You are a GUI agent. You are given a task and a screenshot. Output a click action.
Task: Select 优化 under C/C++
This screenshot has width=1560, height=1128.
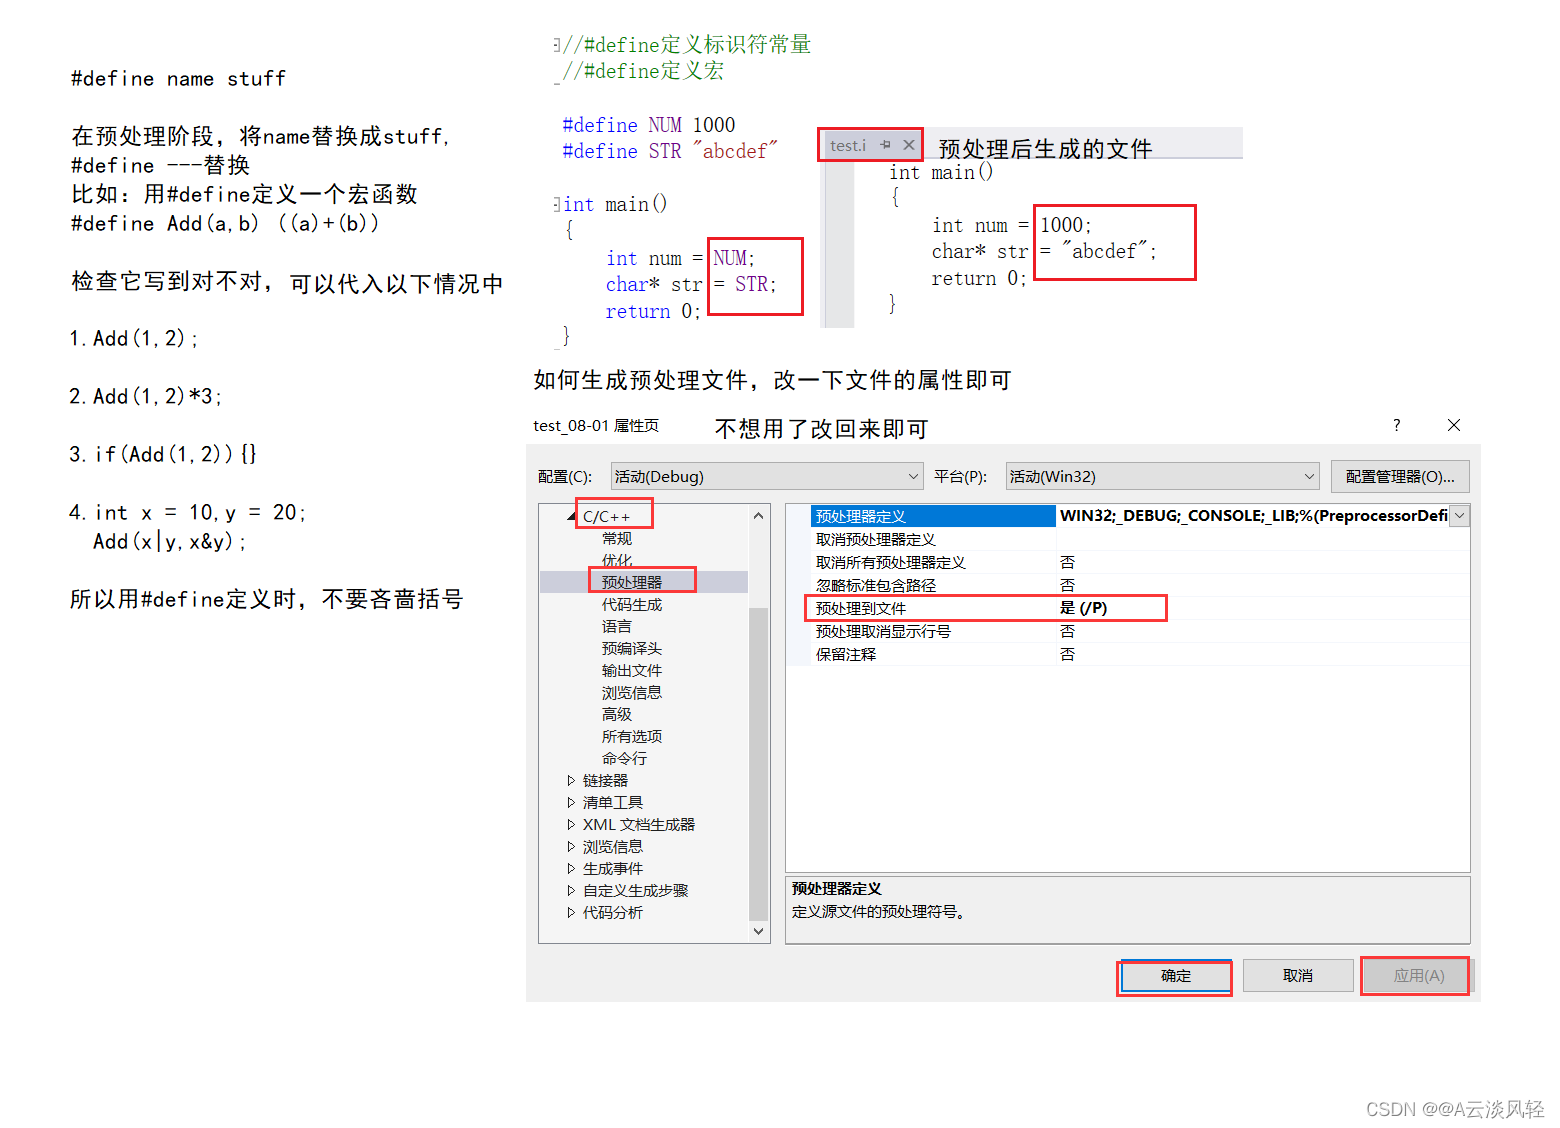617,561
